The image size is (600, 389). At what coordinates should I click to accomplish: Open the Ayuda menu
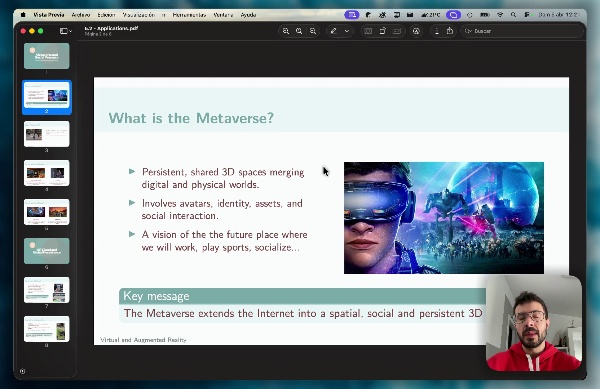click(x=248, y=15)
